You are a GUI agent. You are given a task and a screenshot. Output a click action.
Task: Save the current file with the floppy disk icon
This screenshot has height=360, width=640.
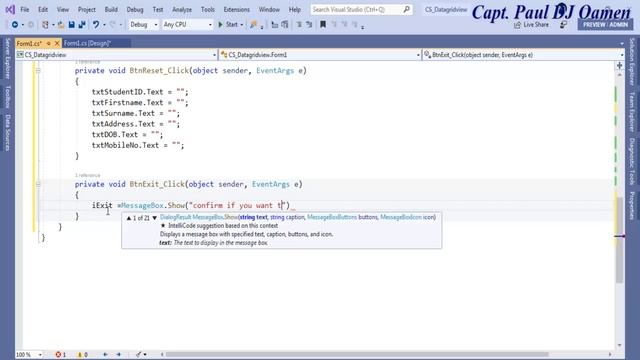[71, 25]
